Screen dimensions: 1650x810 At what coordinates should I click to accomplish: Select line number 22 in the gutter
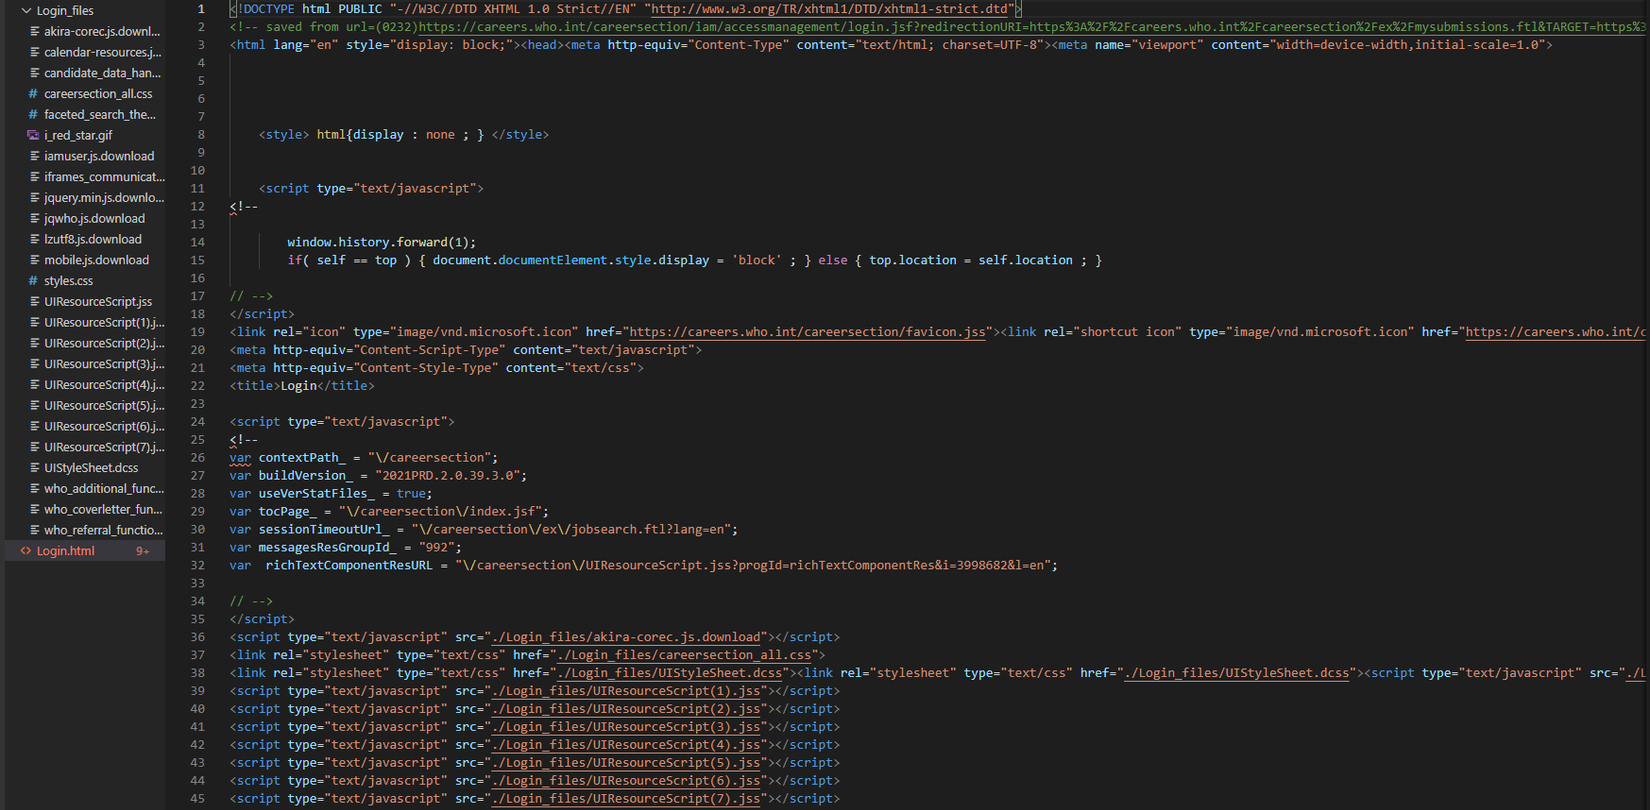(x=198, y=386)
